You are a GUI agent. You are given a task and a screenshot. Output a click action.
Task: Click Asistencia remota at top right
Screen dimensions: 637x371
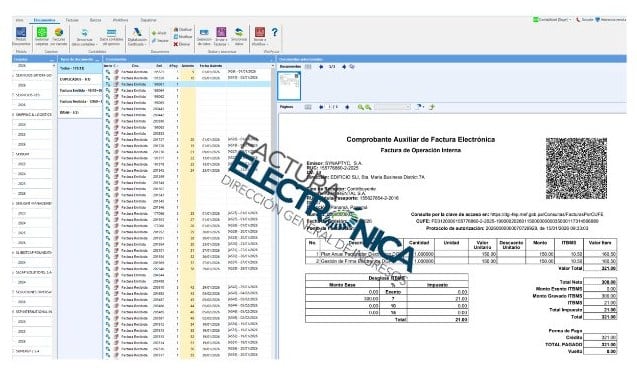611,20
